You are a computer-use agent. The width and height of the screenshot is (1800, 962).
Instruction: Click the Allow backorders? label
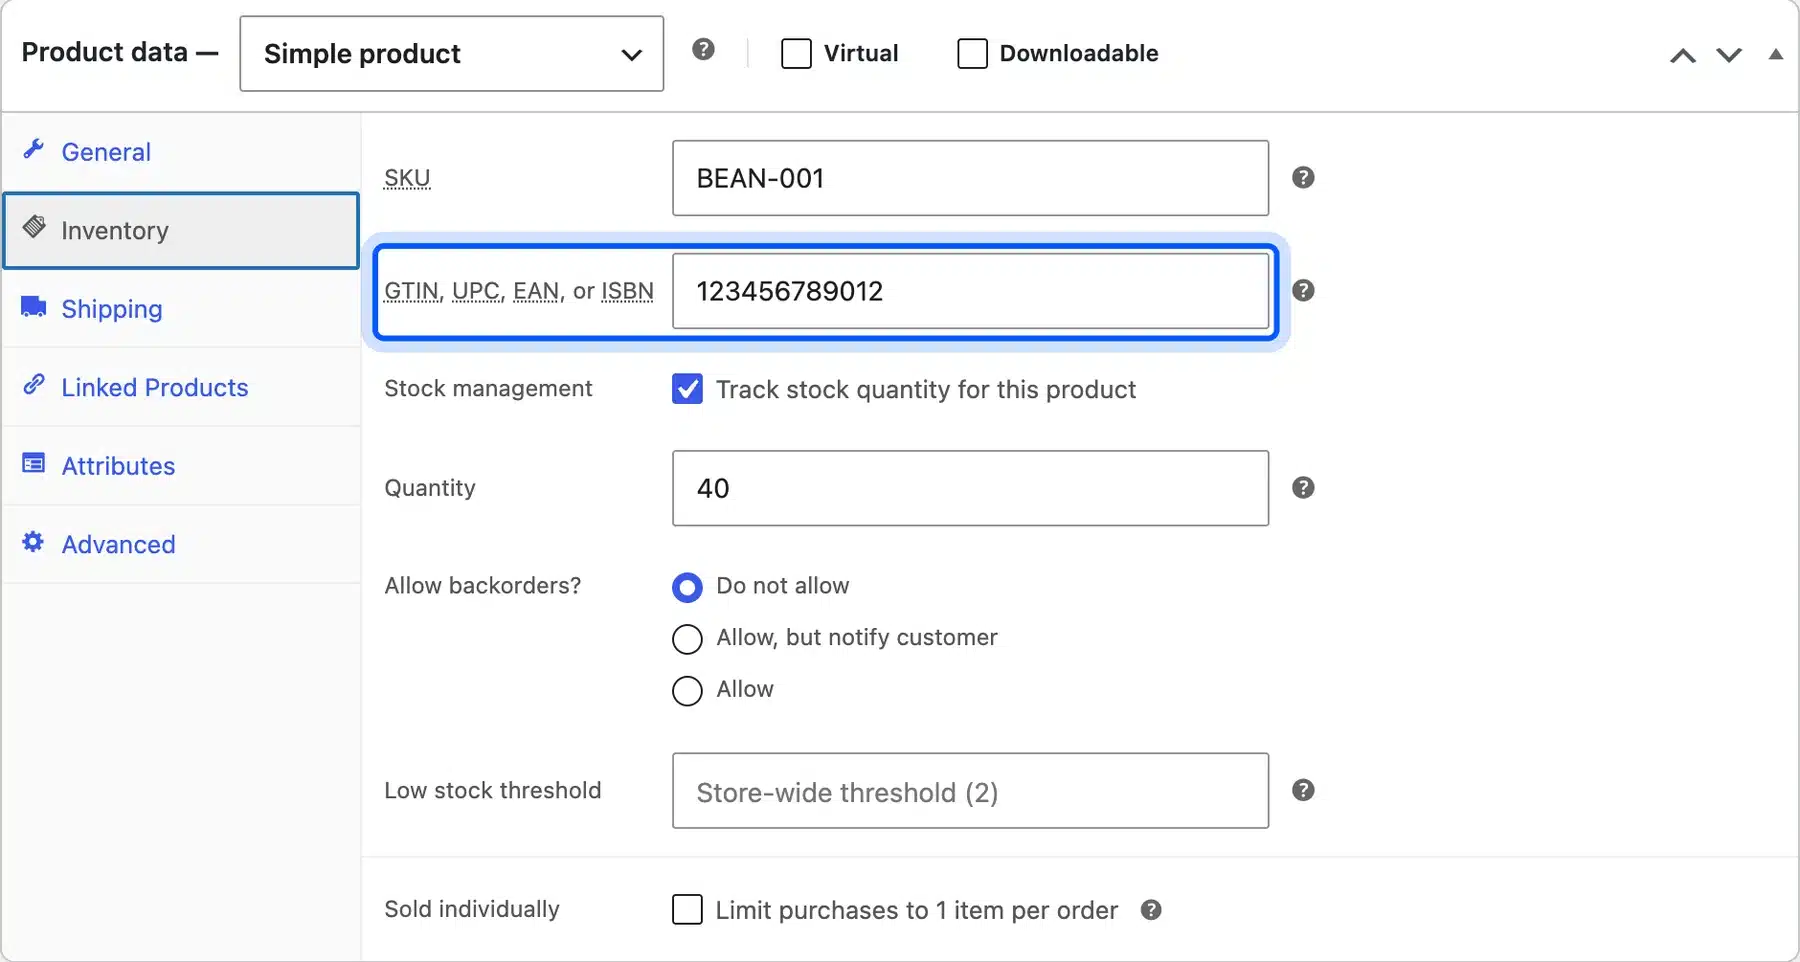point(483,586)
